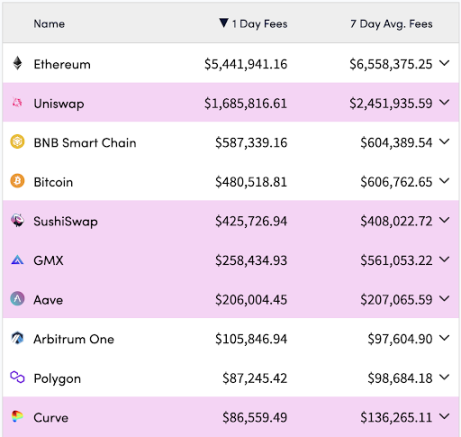Click the Aave ghost logo icon

coord(17,299)
